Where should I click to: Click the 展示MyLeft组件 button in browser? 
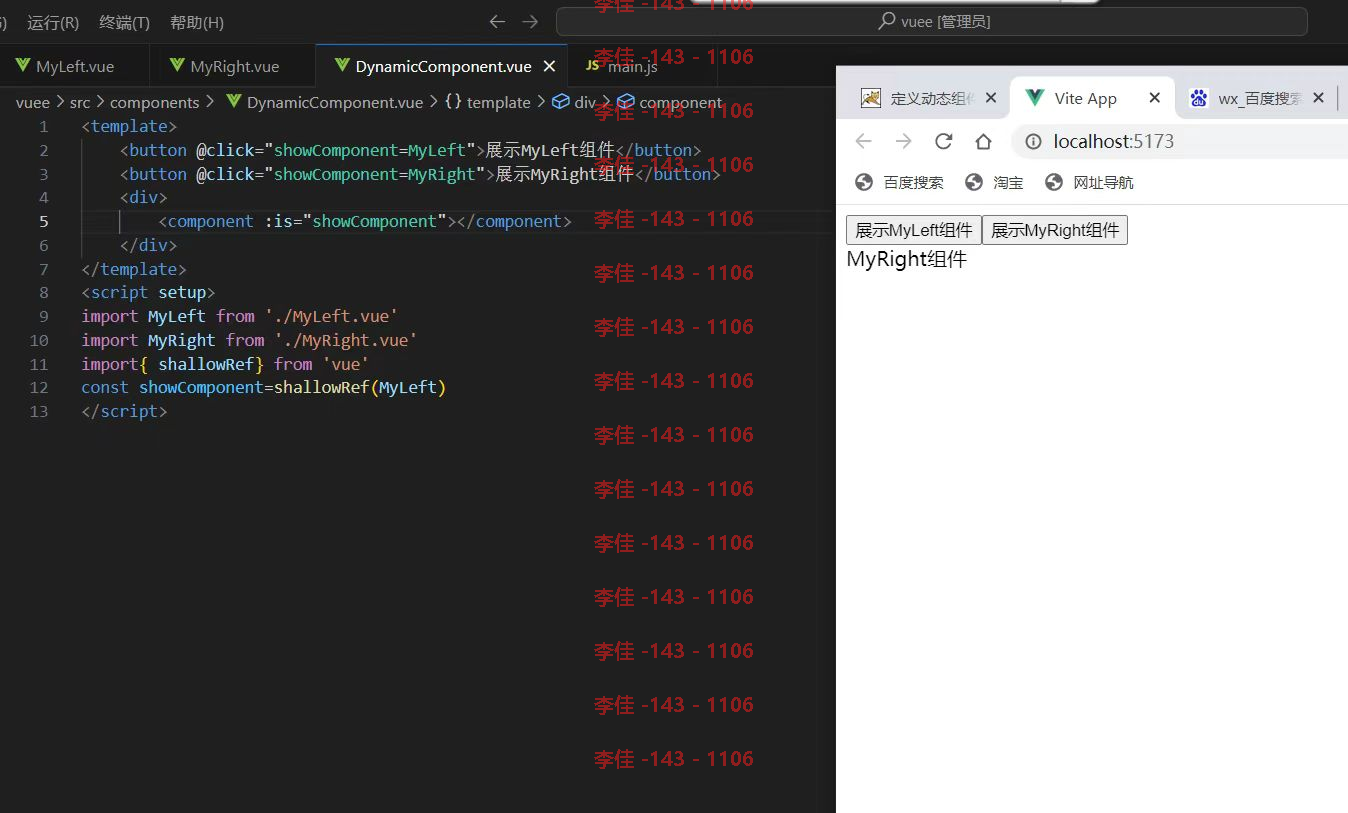(x=914, y=230)
